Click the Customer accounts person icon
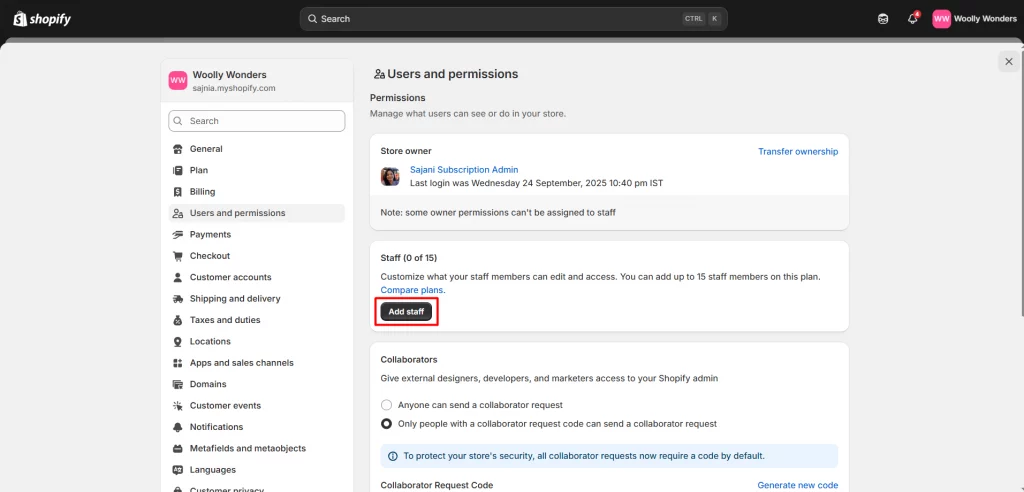Viewport: 1024px width, 492px height. pyautogui.click(x=178, y=278)
